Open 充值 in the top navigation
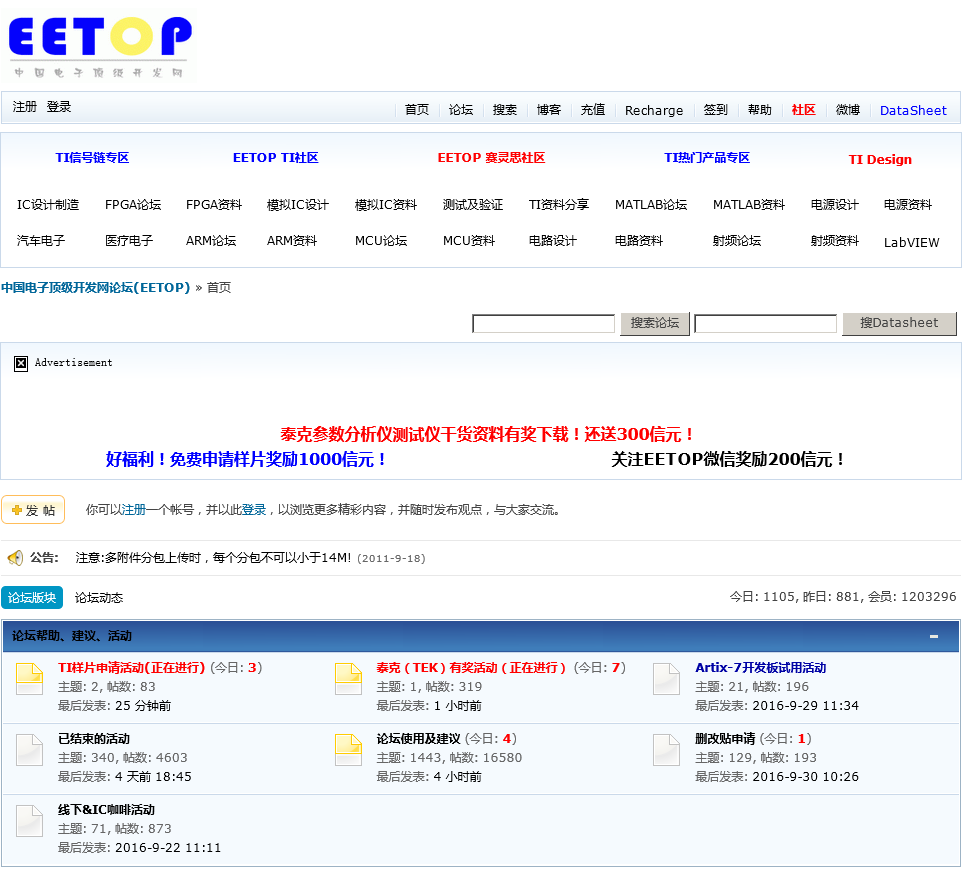The height and width of the screenshot is (875, 962). pos(593,110)
